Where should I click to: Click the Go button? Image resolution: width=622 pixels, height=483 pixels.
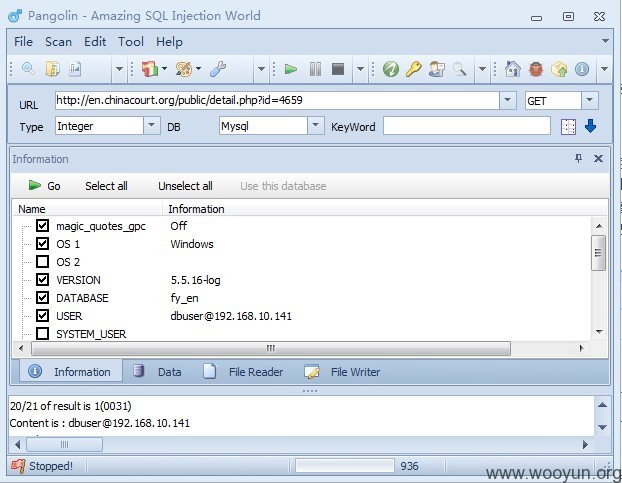[x=44, y=186]
